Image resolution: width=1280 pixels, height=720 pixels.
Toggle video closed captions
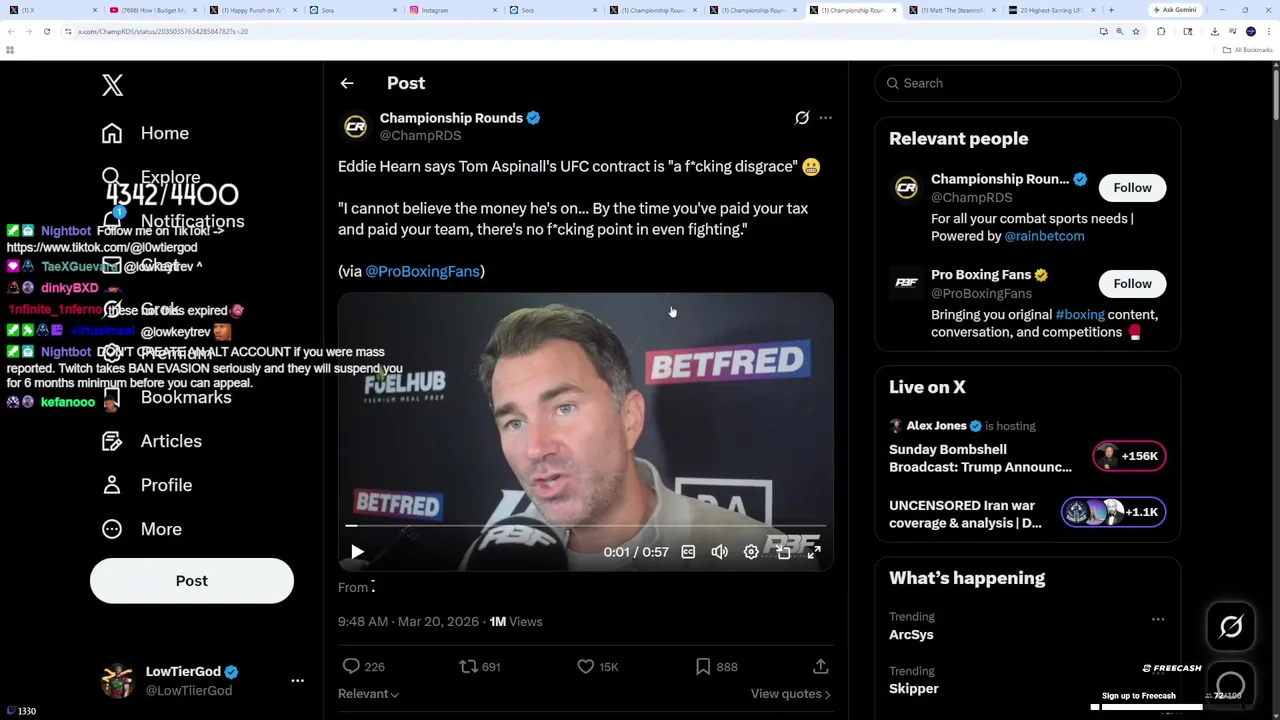click(688, 552)
